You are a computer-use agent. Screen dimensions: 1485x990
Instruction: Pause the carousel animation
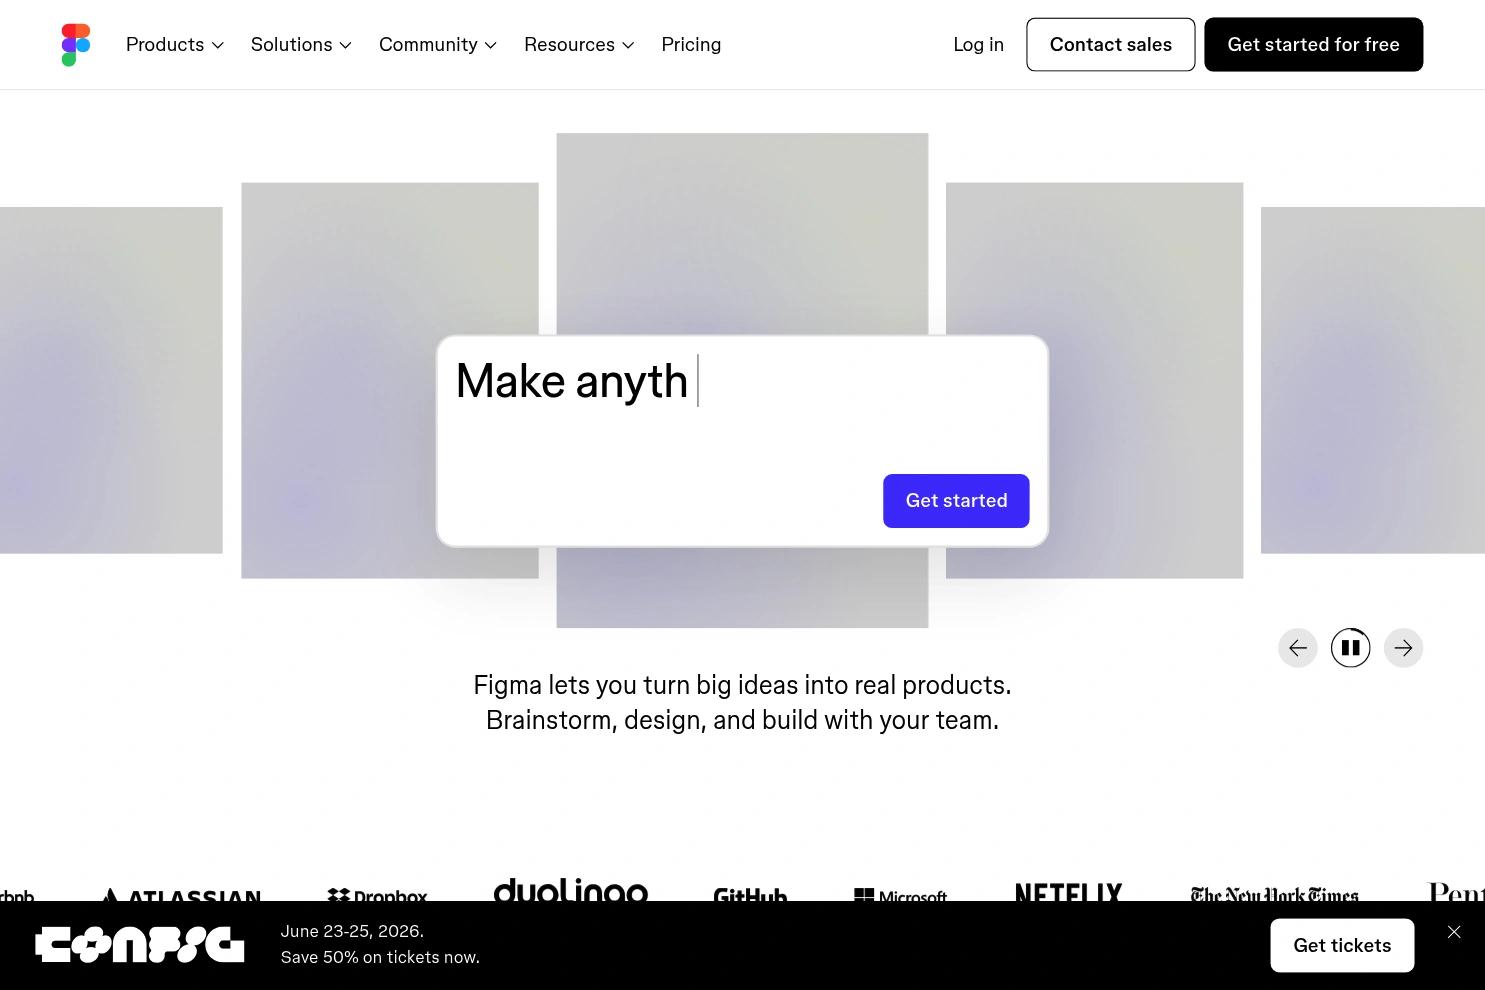click(1350, 648)
